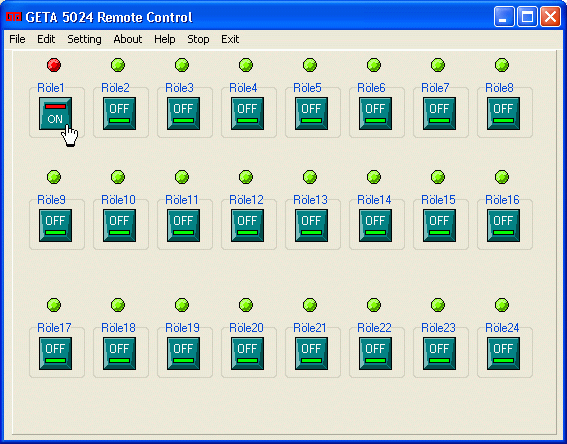Activate the Röle15 relay switch
This screenshot has height=444, width=567.
click(x=439, y=226)
